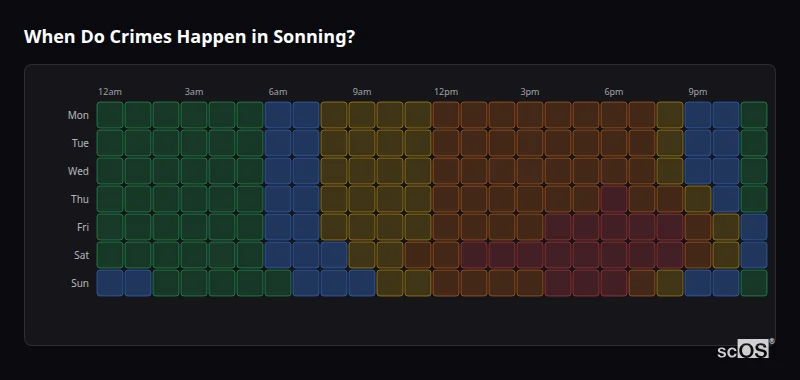Click the Sunday 9am blue cell

coord(362,283)
